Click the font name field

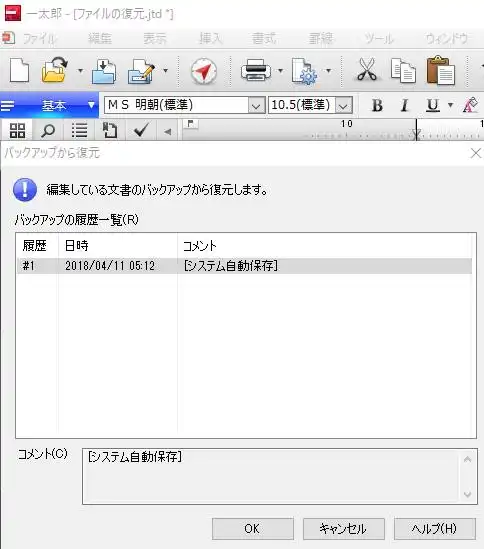pos(176,105)
